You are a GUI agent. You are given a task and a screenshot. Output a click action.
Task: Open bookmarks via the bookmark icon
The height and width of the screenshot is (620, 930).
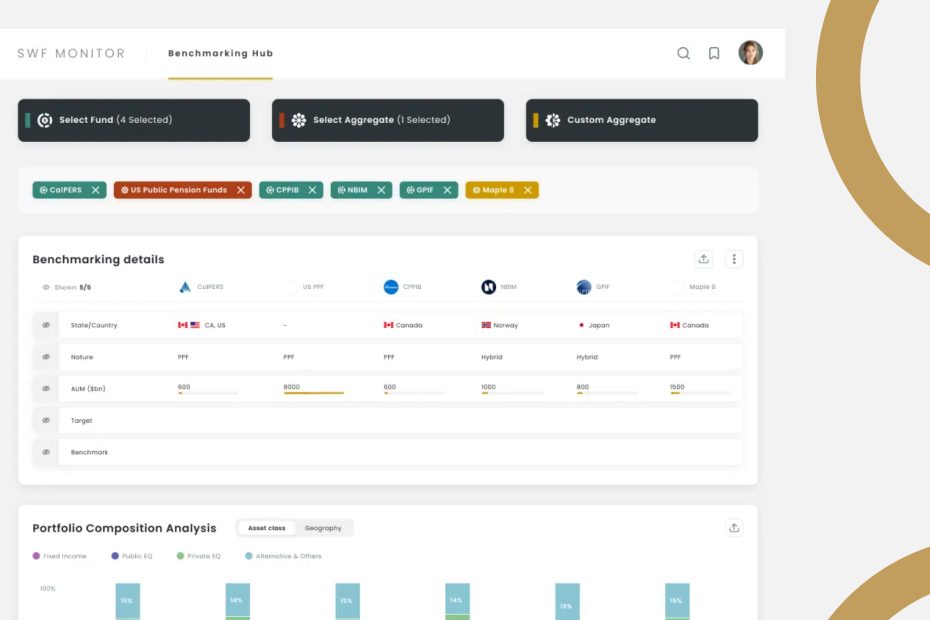click(x=714, y=54)
